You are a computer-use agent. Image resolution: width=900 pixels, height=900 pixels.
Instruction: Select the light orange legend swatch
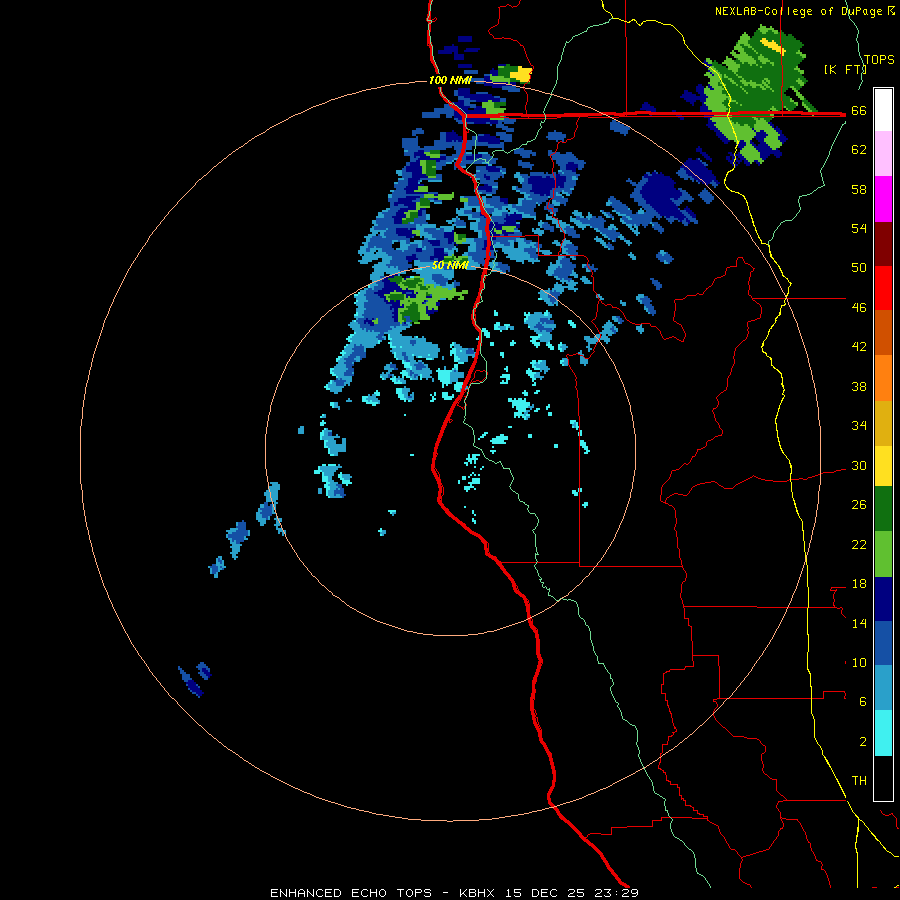click(883, 378)
